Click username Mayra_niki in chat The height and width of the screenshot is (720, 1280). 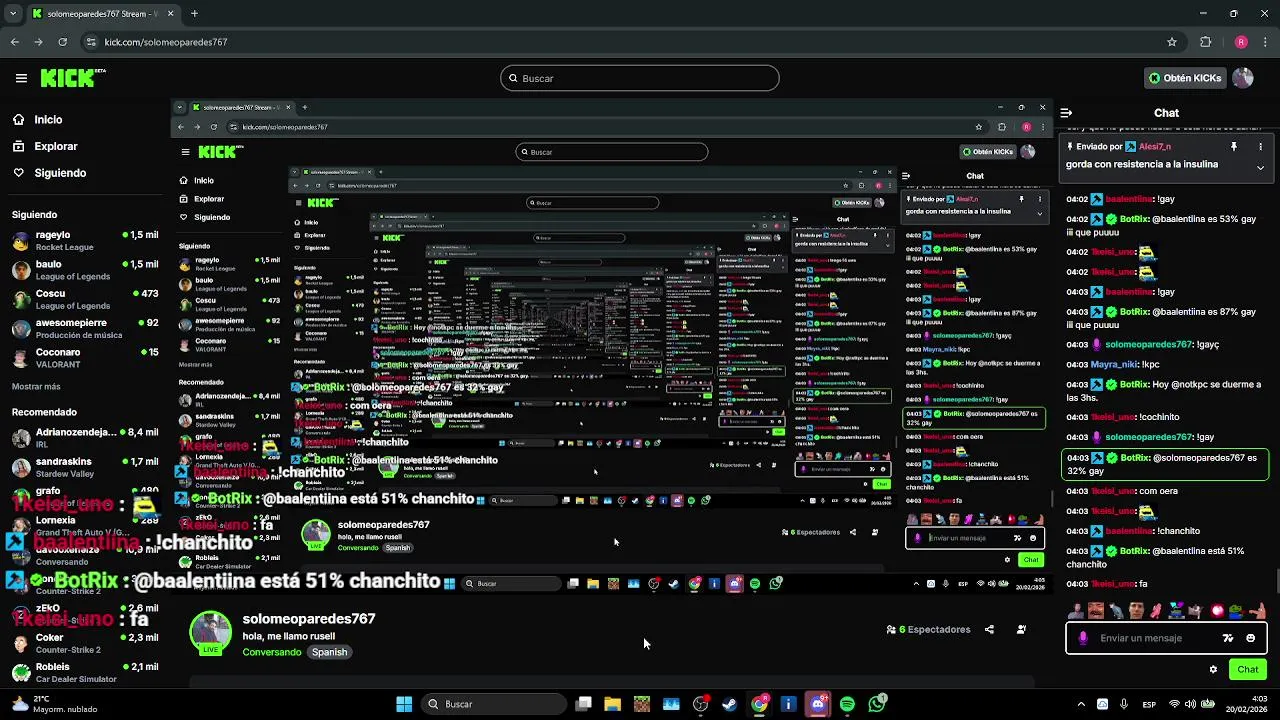1114,365
